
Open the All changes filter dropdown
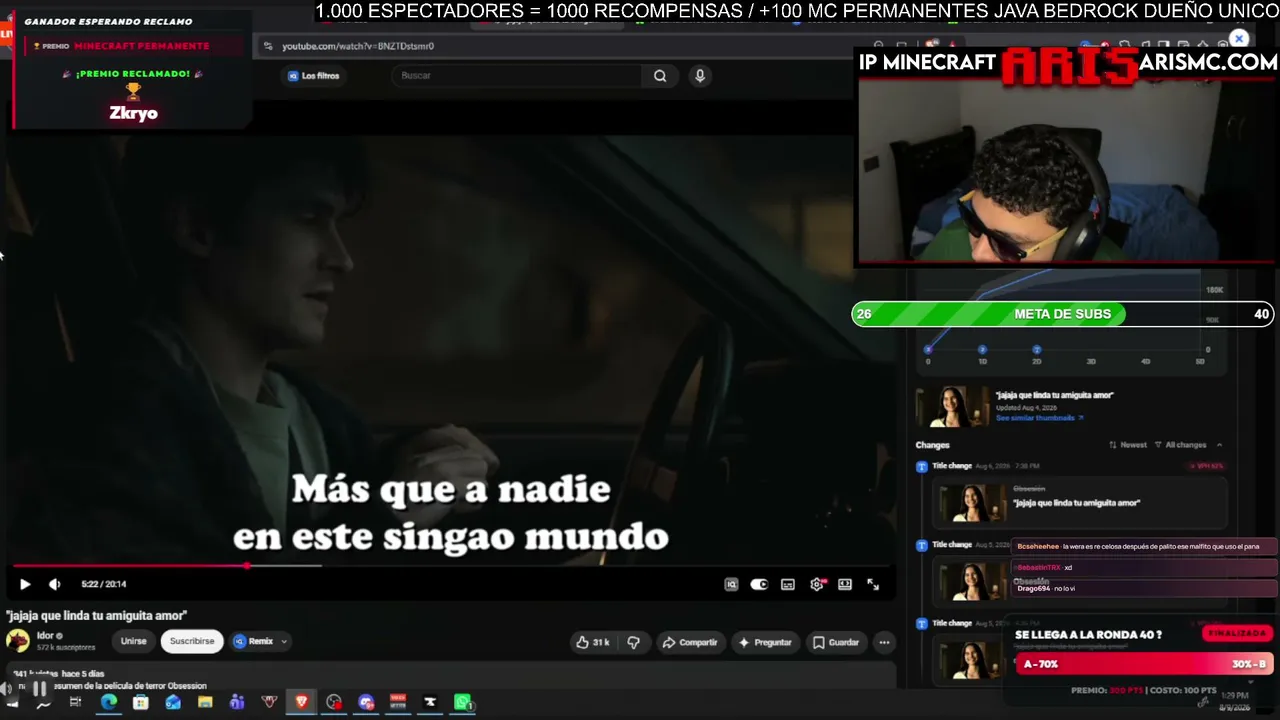pos(1180,445)
